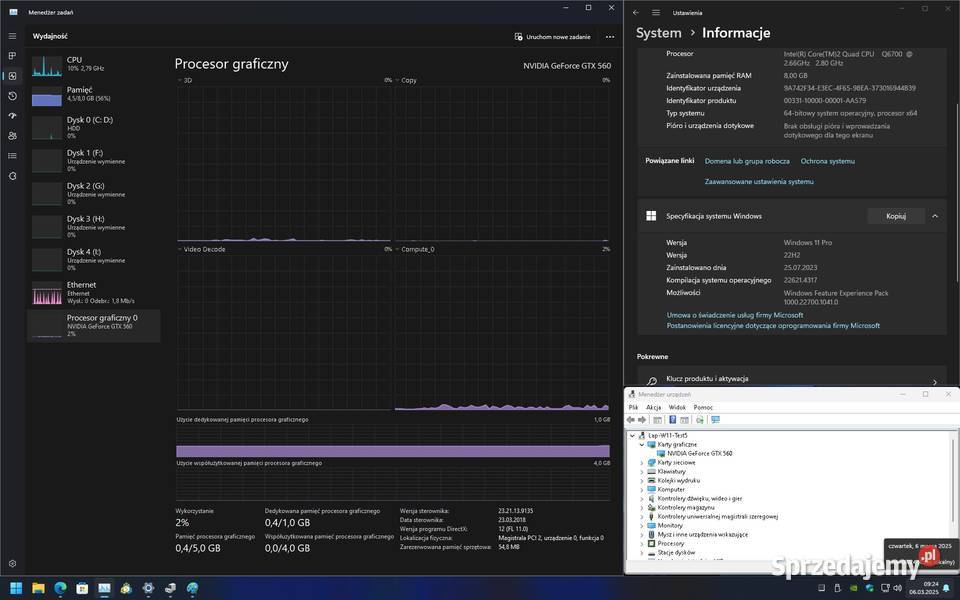Open Settings window navigation hamburger menu

tap(656, 12)
